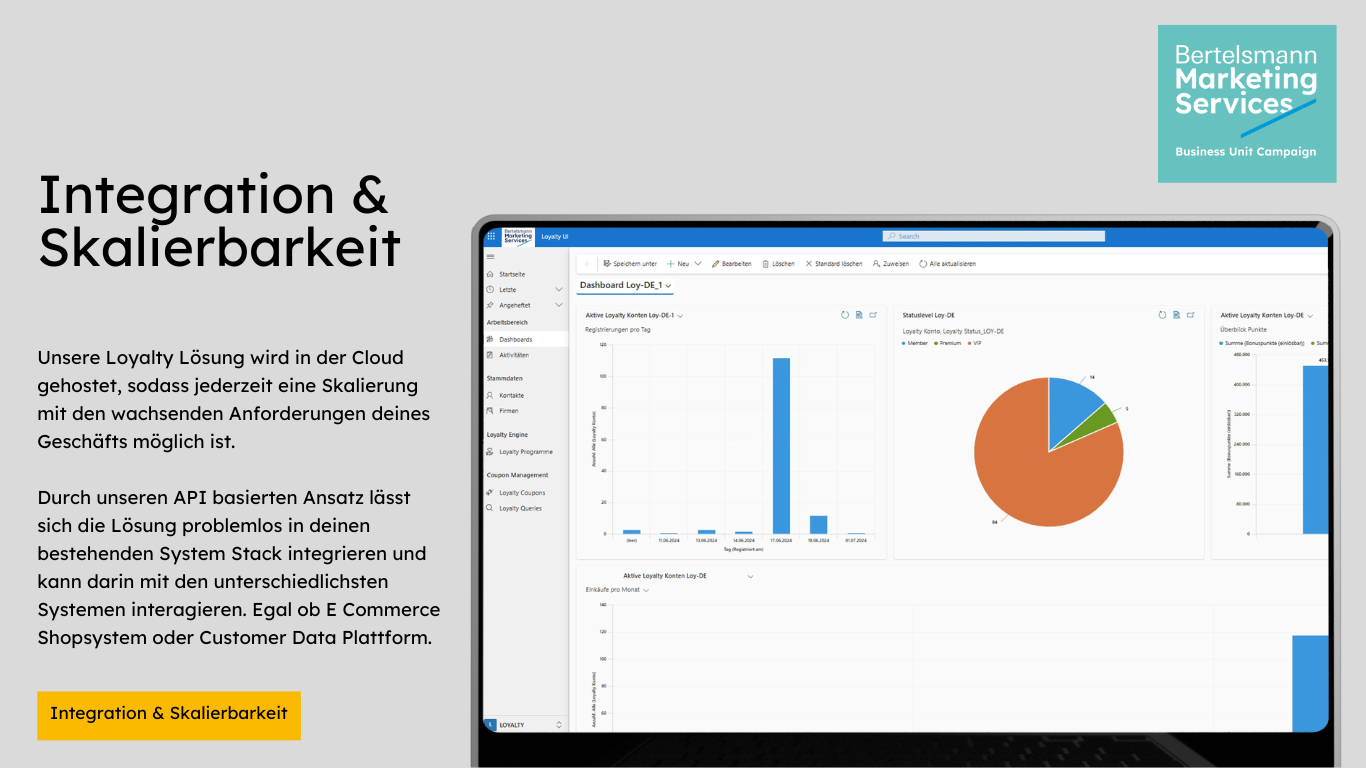Click the bar for 18.06.2024
This screenshot has width=1366, height=768.
tap(818, 525)
